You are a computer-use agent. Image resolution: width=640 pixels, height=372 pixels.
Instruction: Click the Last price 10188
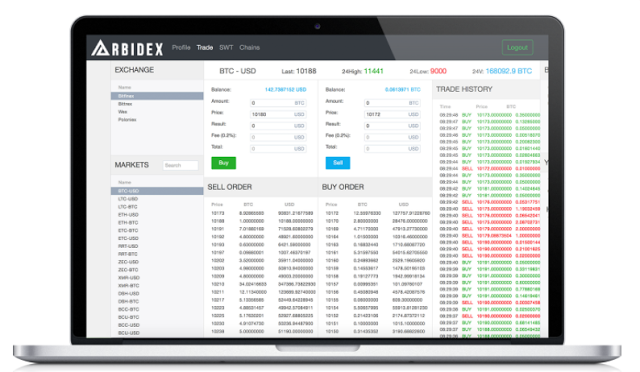coord(306,71)
